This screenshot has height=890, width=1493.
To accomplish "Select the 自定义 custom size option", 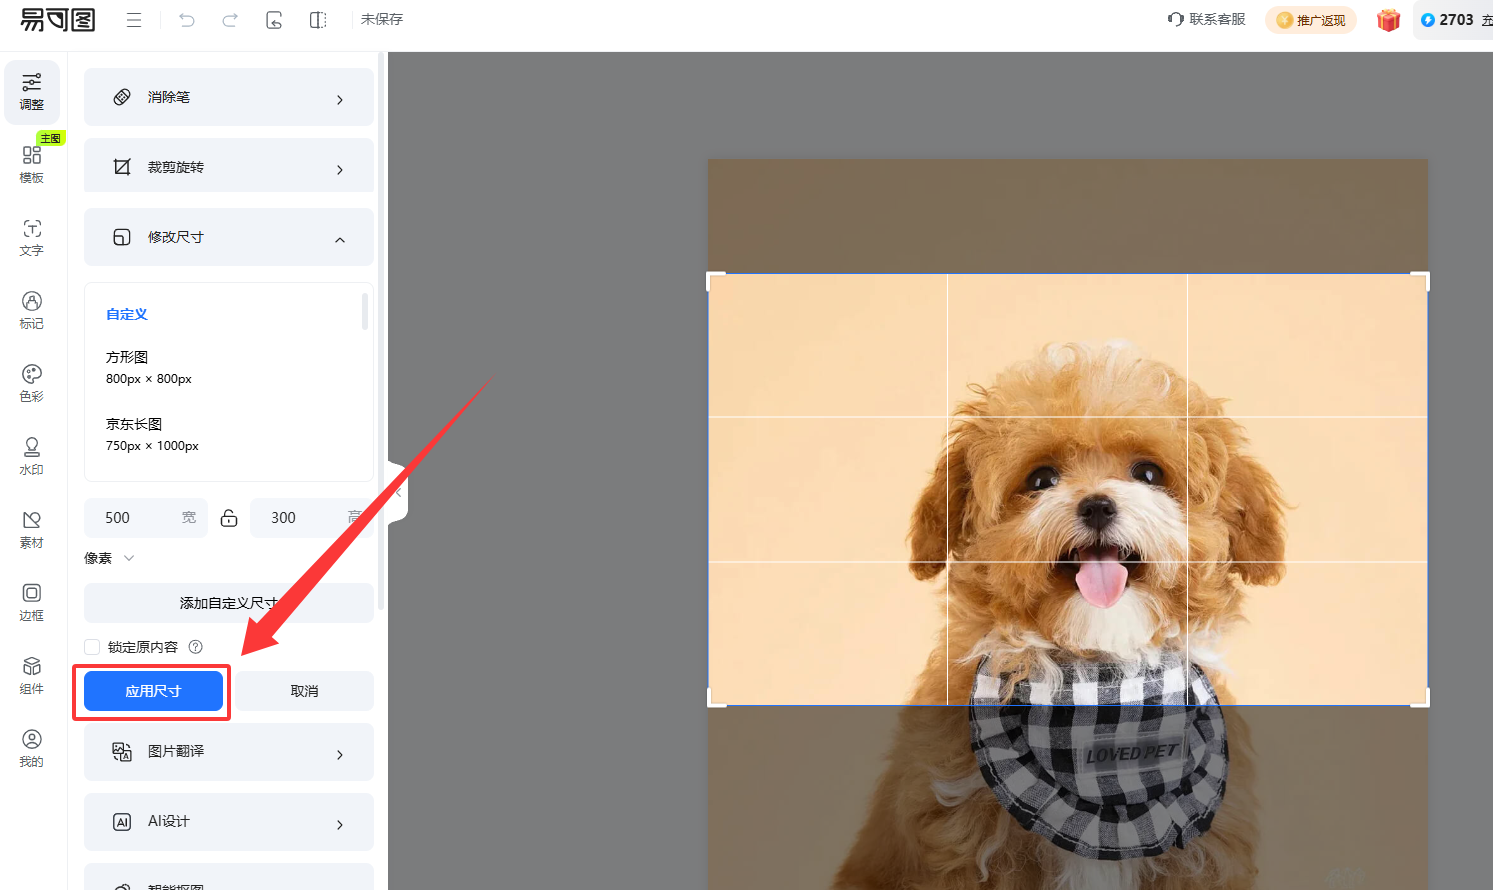I will (127, 314).
